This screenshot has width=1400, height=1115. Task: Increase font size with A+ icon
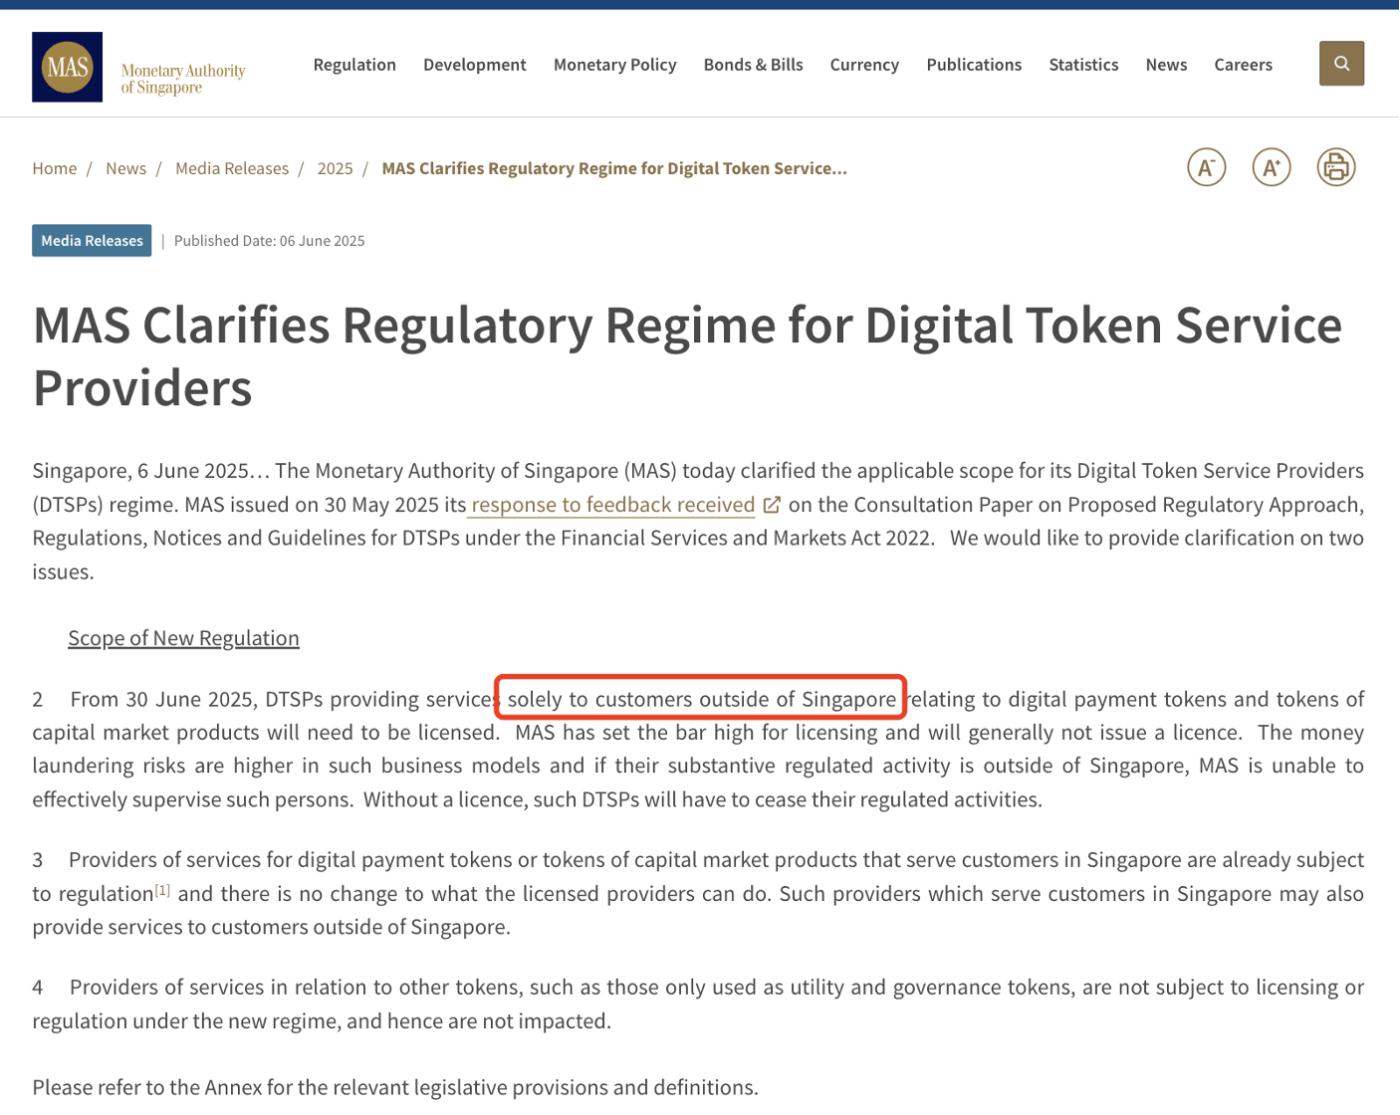pos(1271,167)
